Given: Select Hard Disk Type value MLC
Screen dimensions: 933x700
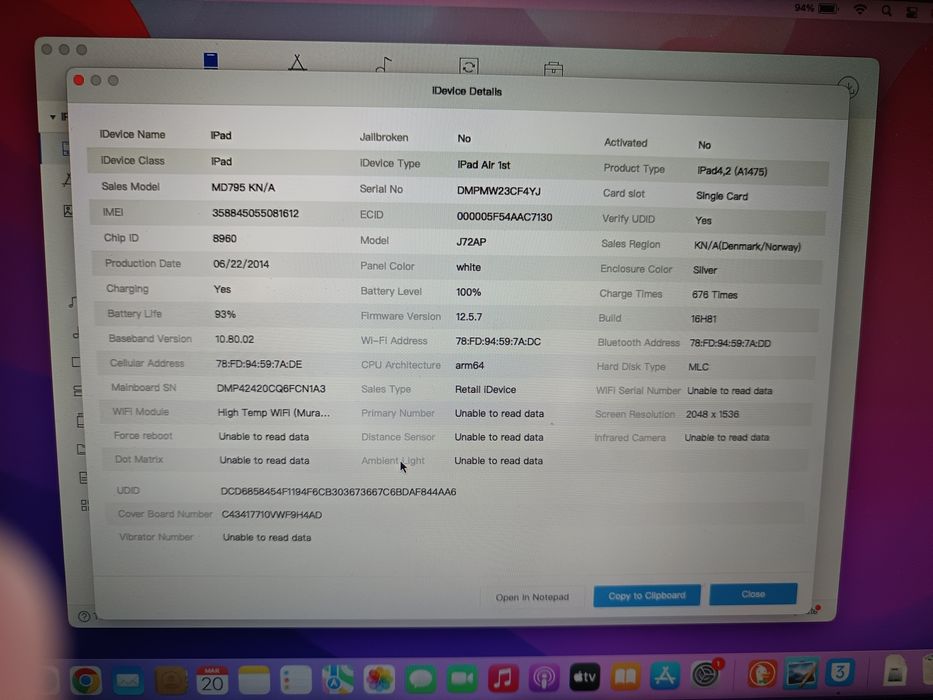Looking at the screenshot, I should 699,367.
